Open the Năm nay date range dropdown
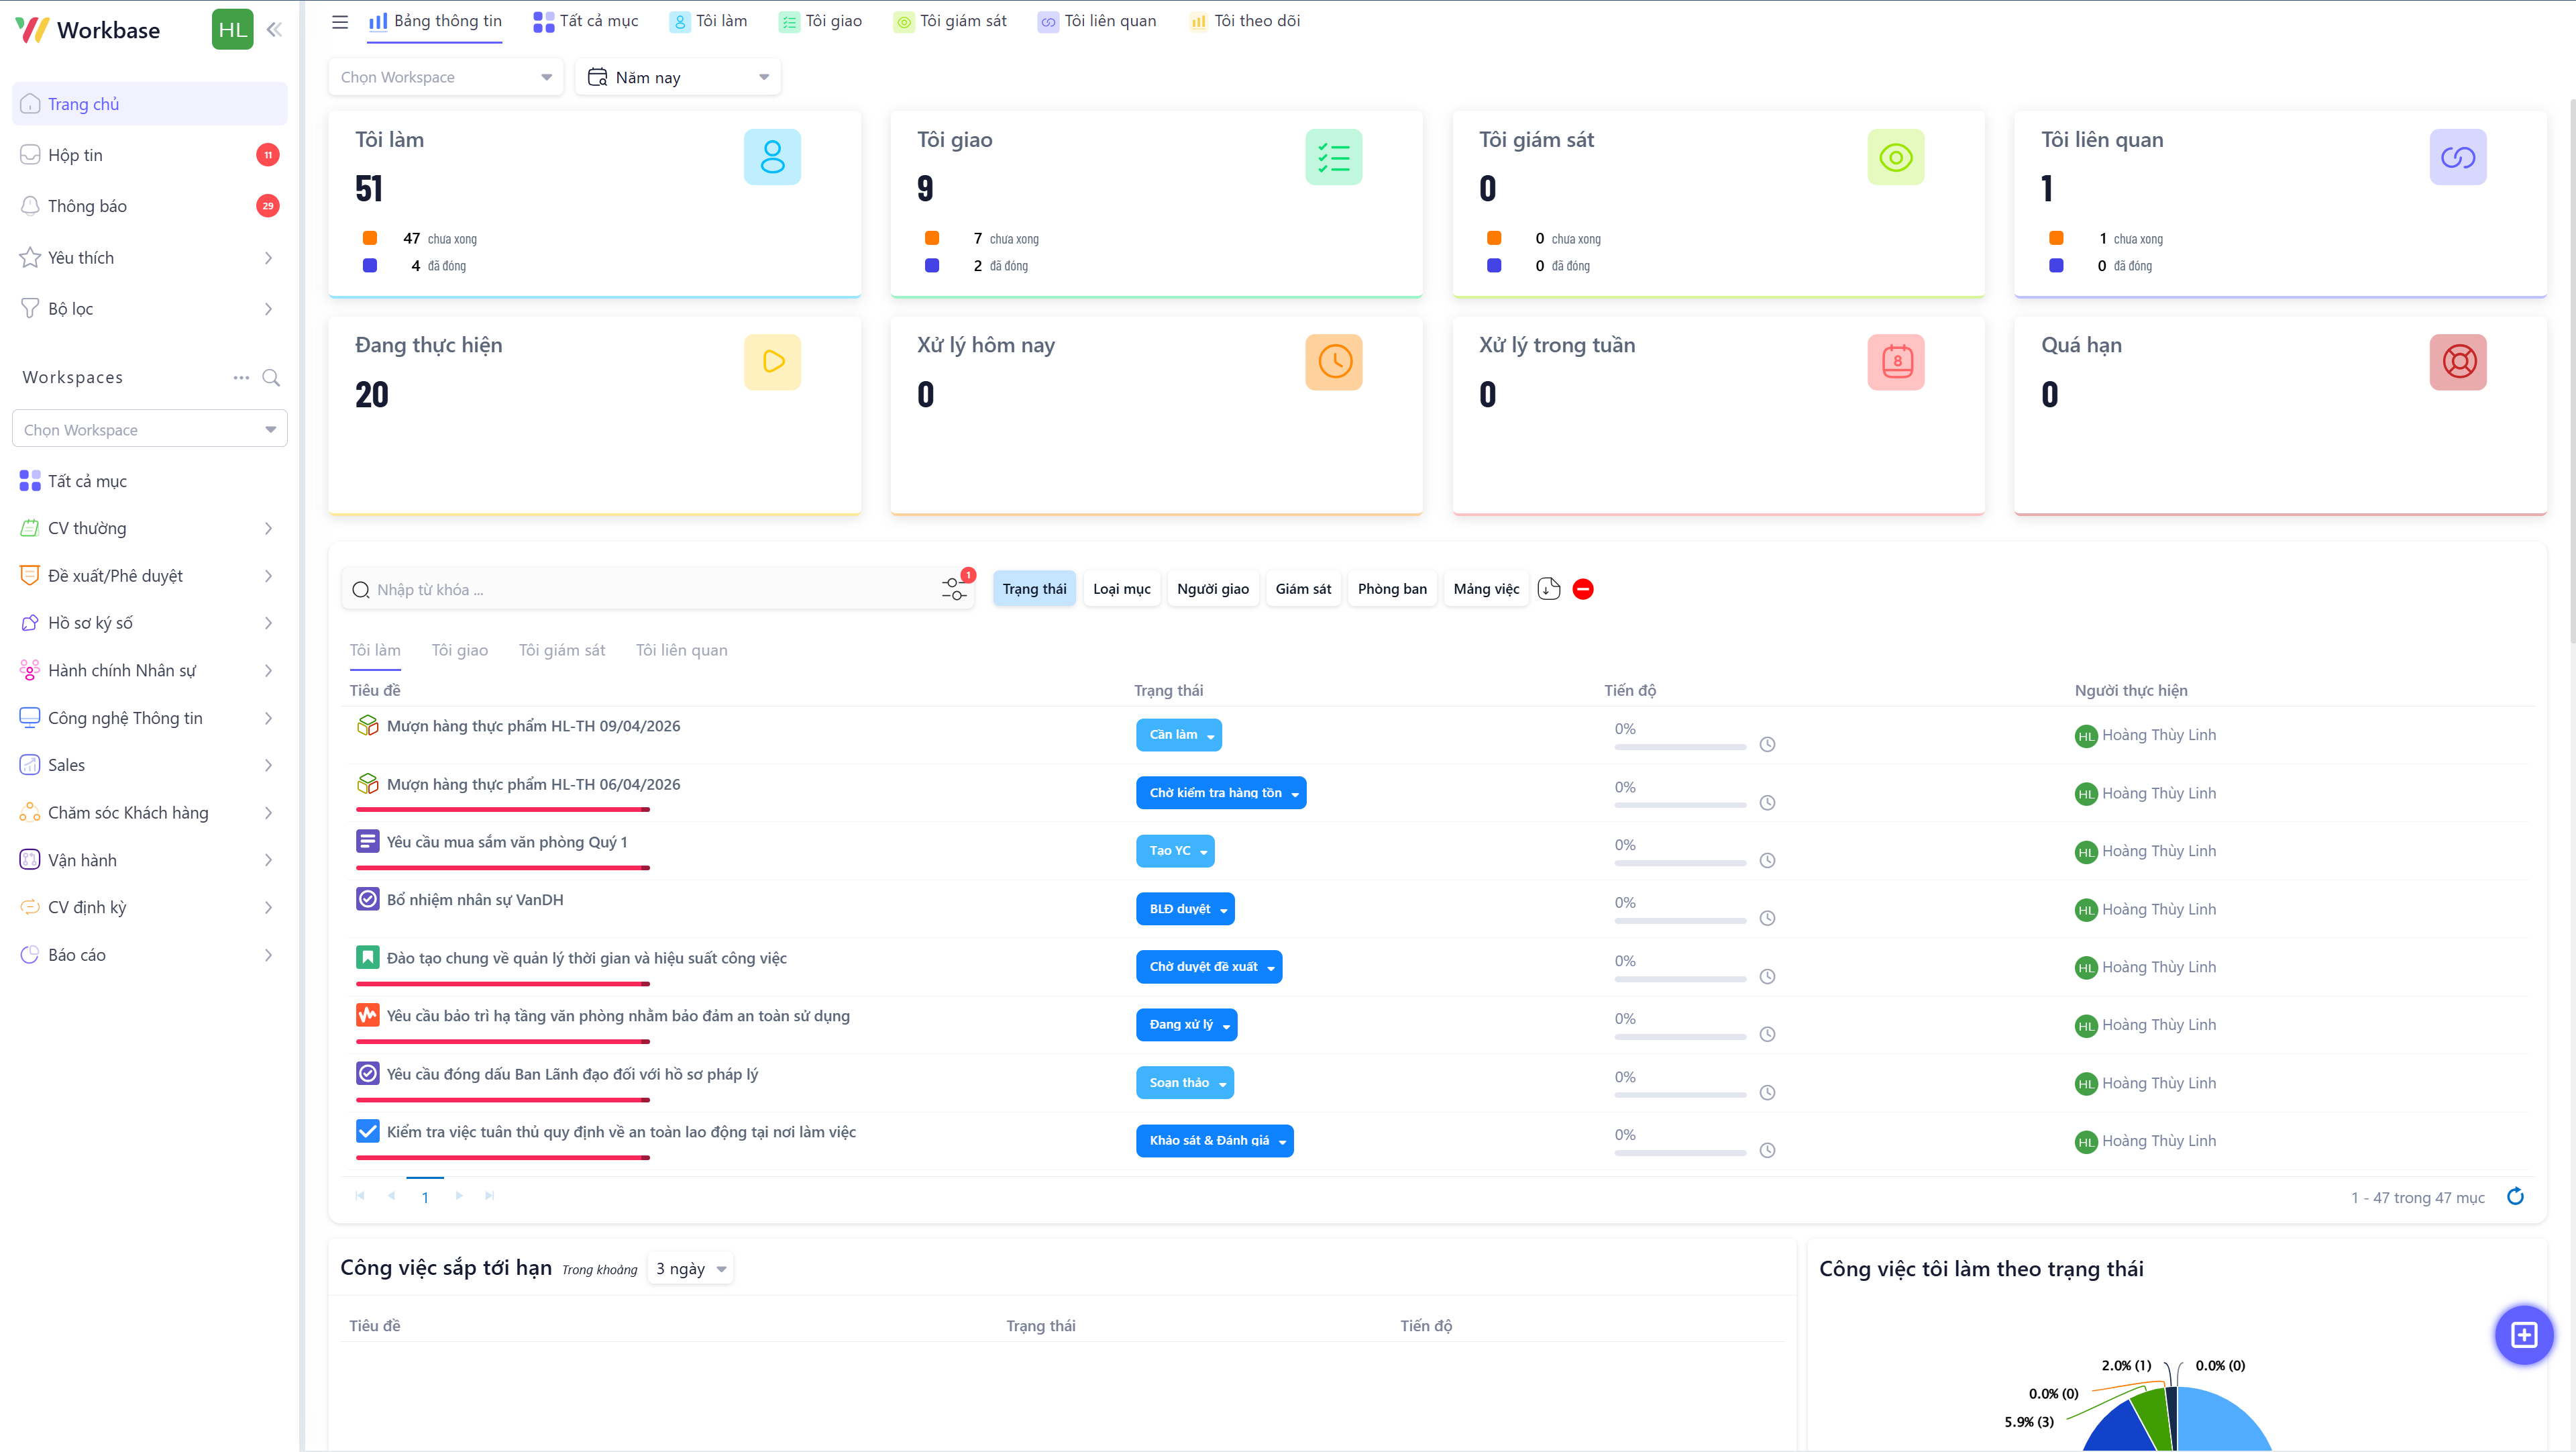This screenshot has height=1452, width=2576. click(x=678, y=77)
